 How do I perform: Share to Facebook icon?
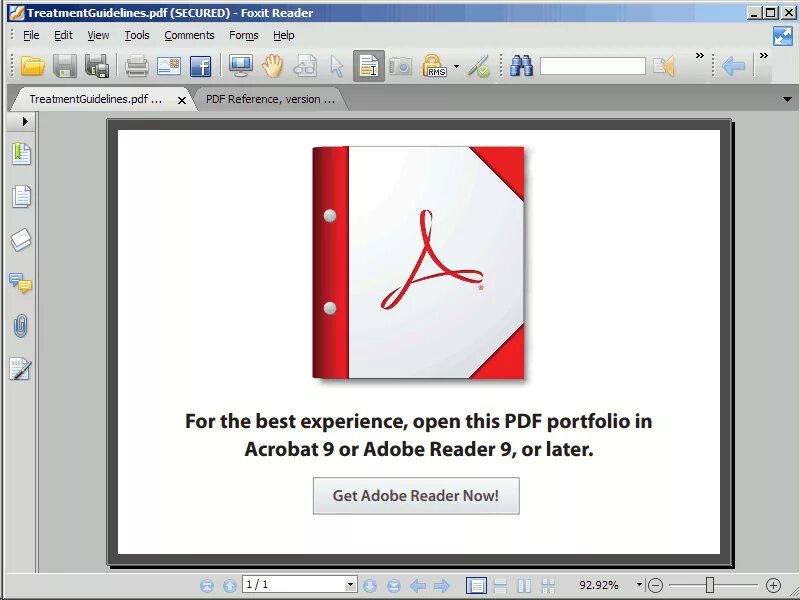click(x=201, y=66)
